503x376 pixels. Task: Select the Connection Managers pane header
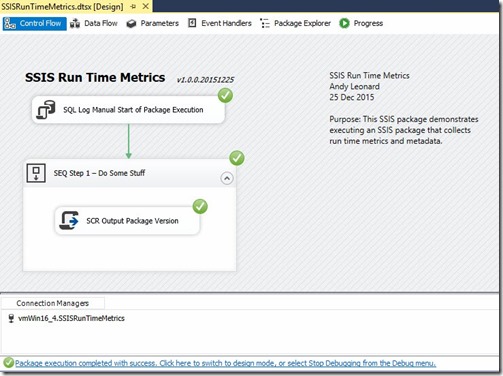[x=53, y=303]
